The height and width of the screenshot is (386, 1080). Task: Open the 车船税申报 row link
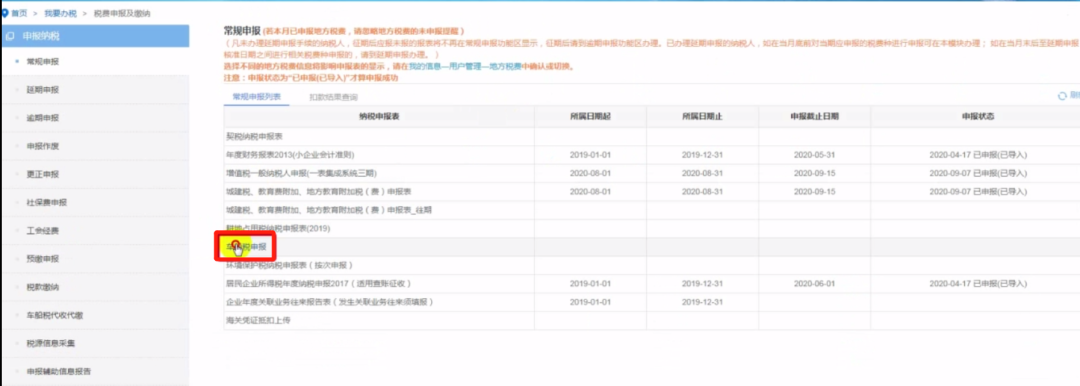[246, 246]
